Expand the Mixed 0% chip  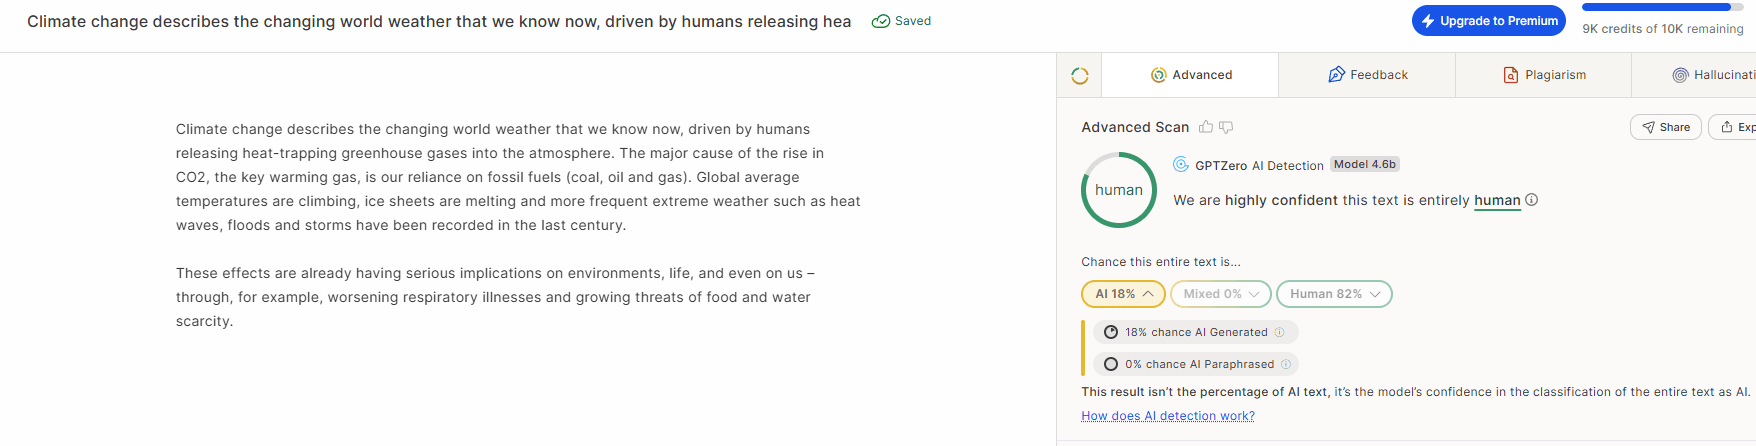click(x=1221, y=294)
